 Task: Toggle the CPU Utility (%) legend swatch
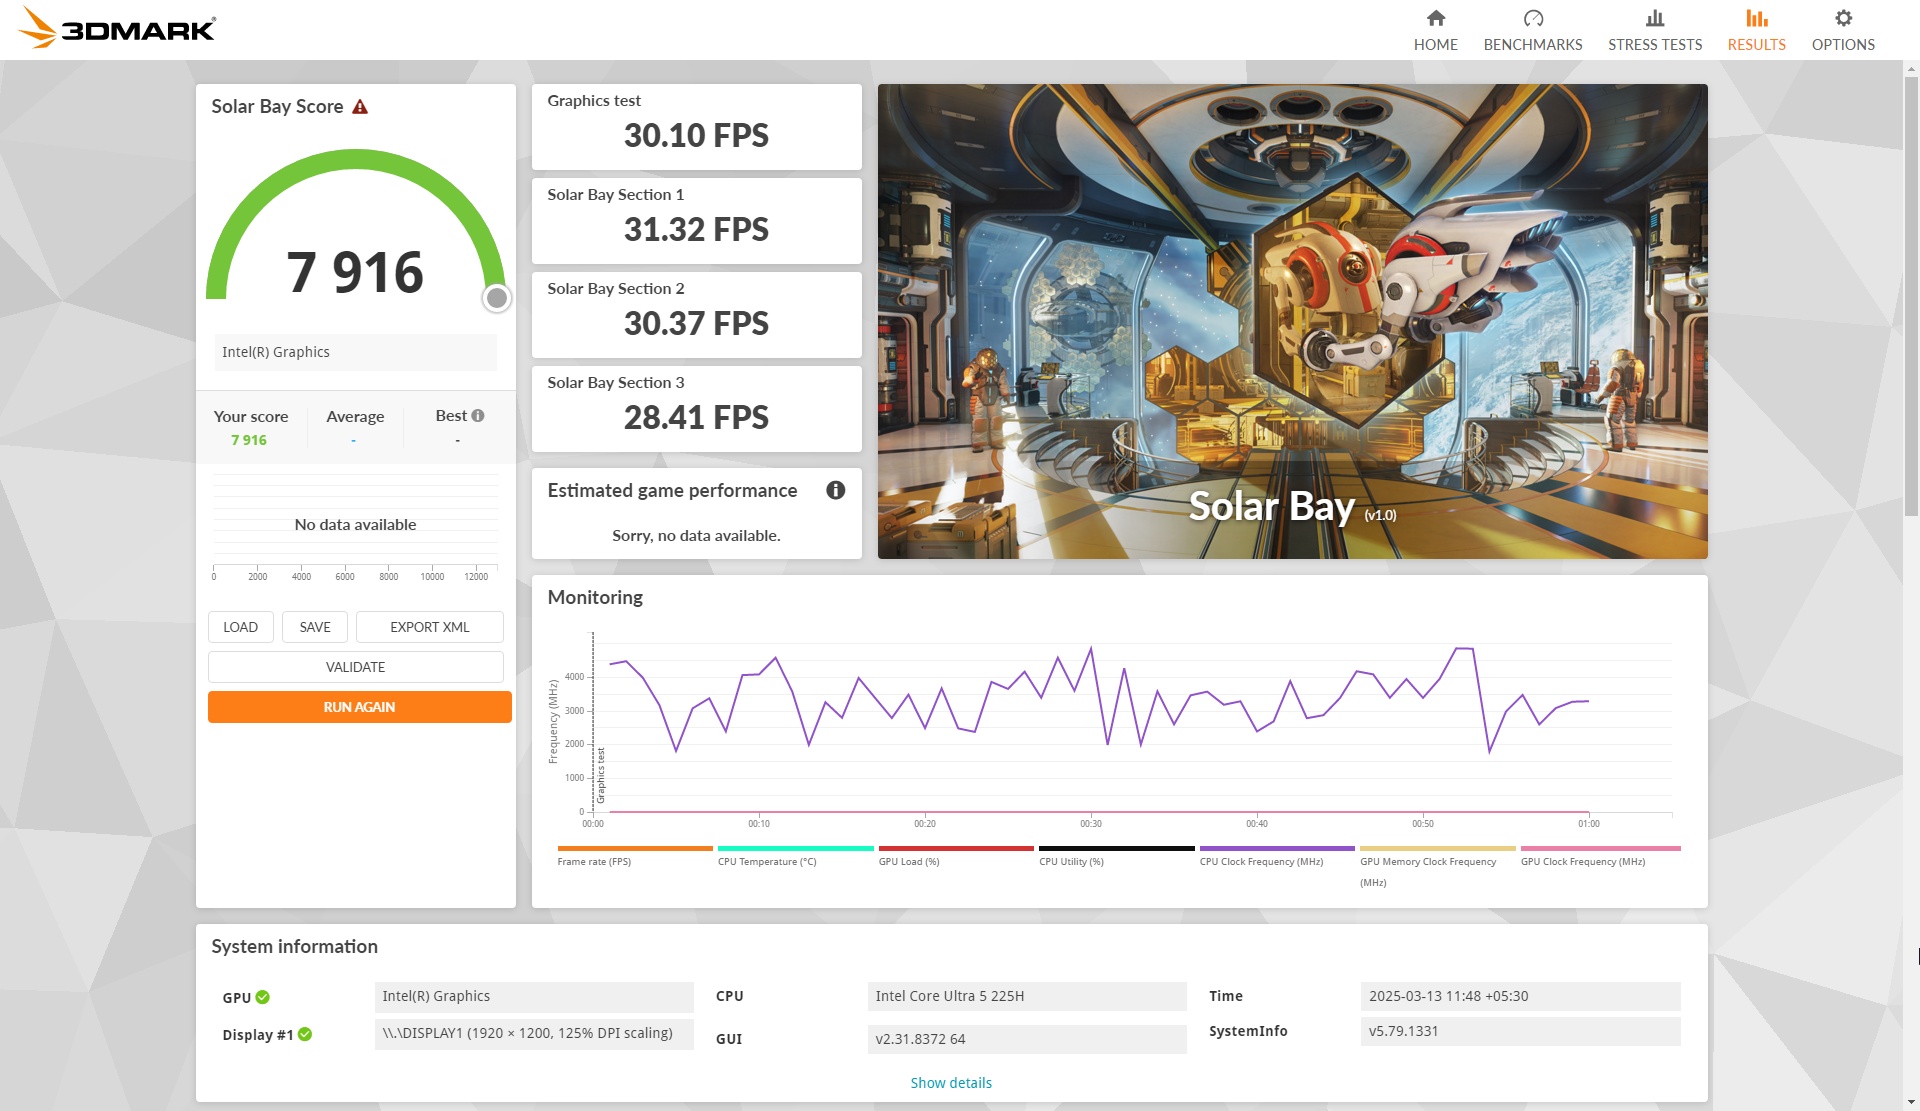click(1117, 849)
